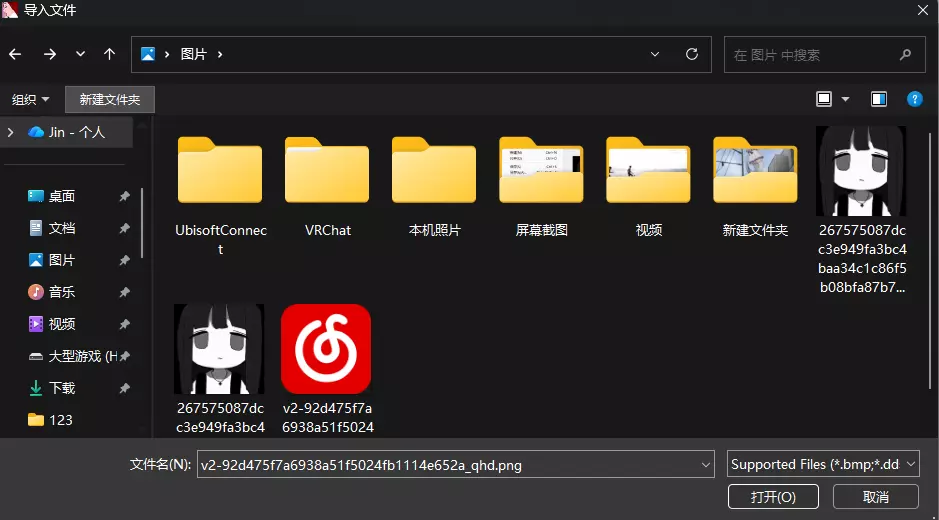Expand the Supported Files type dropdown
The width and height of the screenshot is (939, 520).
[x=823, y=464]
